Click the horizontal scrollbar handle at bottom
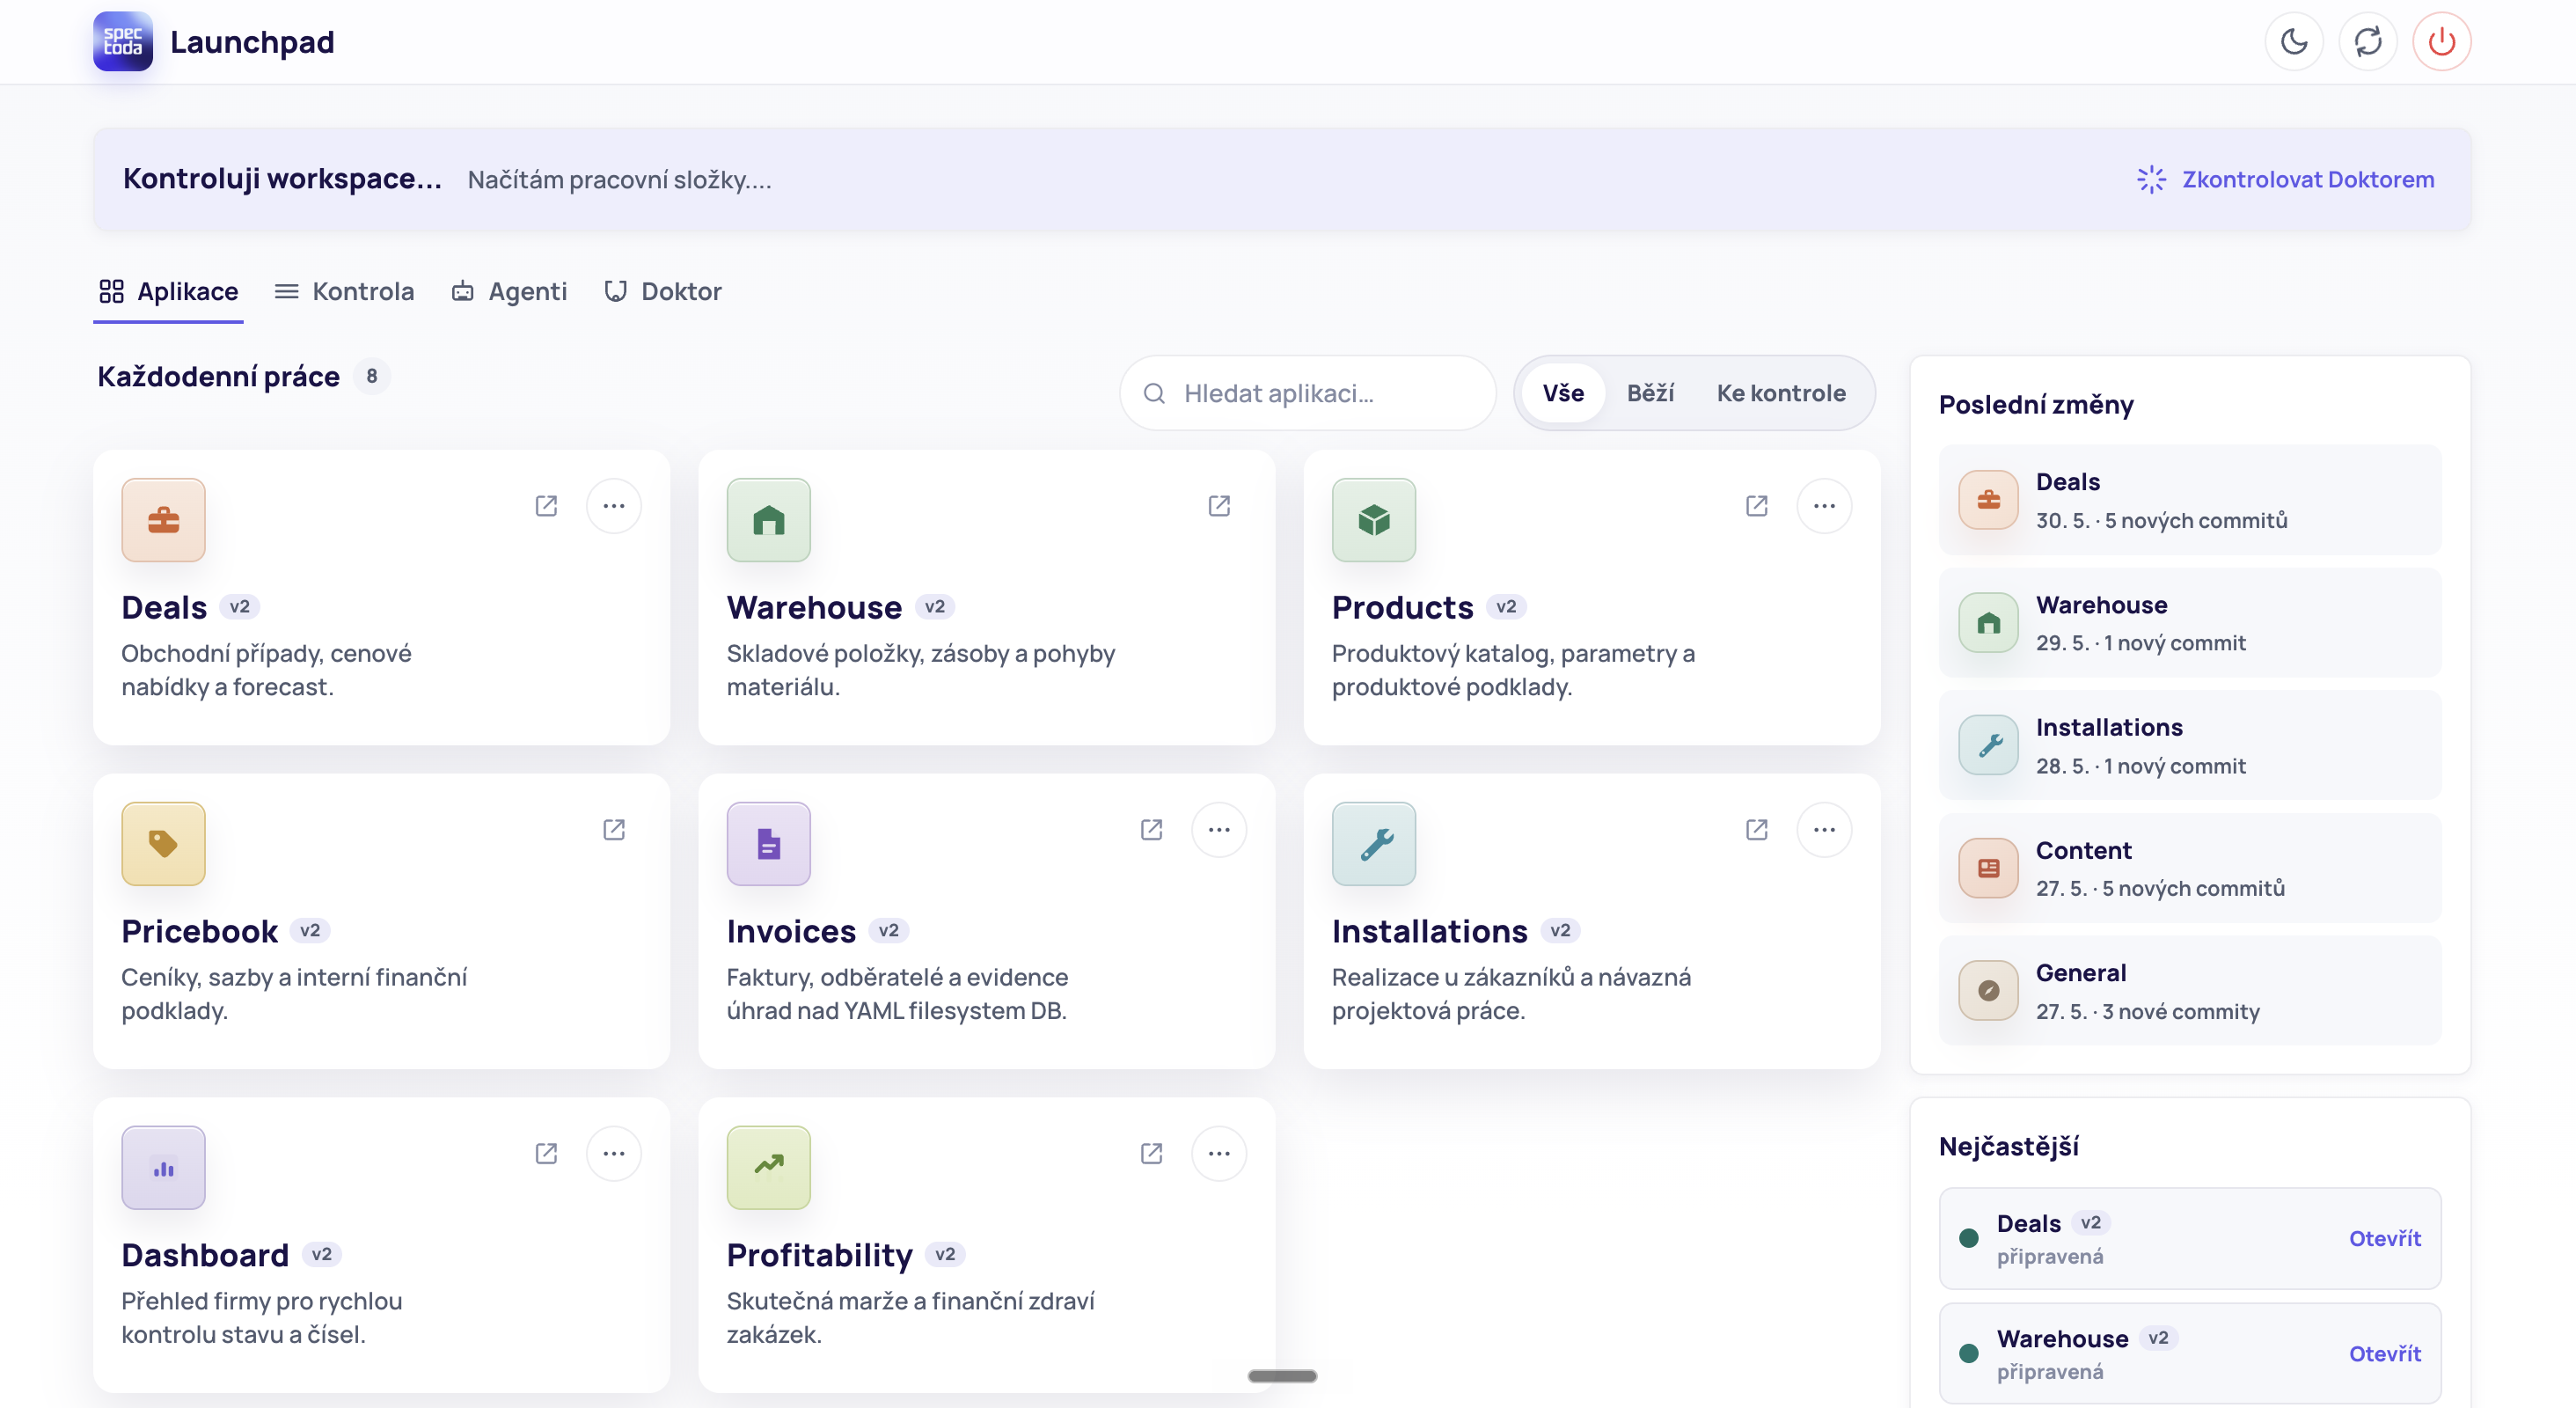The height and width of the screenshot is (1408, 2576). [x=1282, y=1377]
